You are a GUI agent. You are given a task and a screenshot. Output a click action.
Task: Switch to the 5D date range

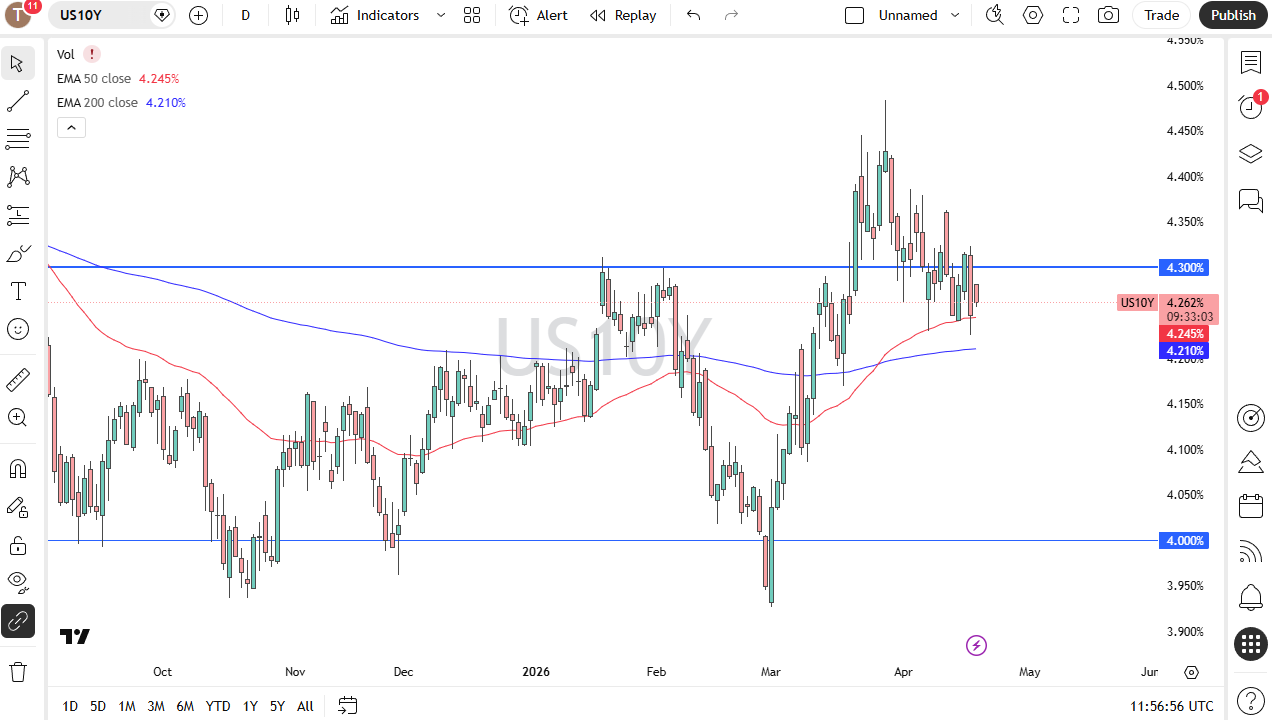pyautogui.click(x=98, y=706)
